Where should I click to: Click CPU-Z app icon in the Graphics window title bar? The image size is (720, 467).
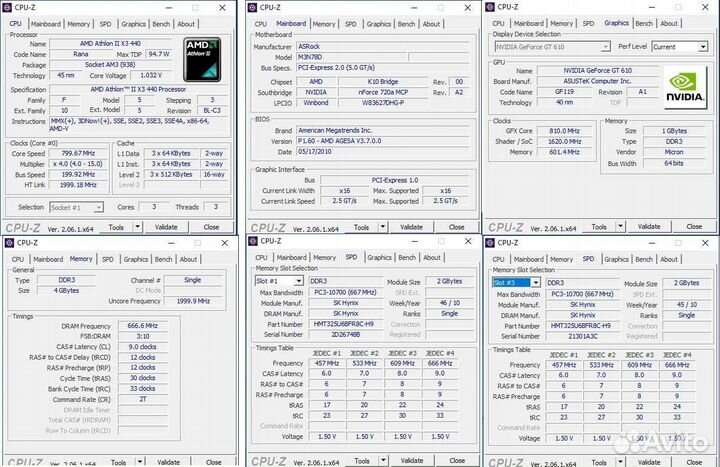point(490,7)
